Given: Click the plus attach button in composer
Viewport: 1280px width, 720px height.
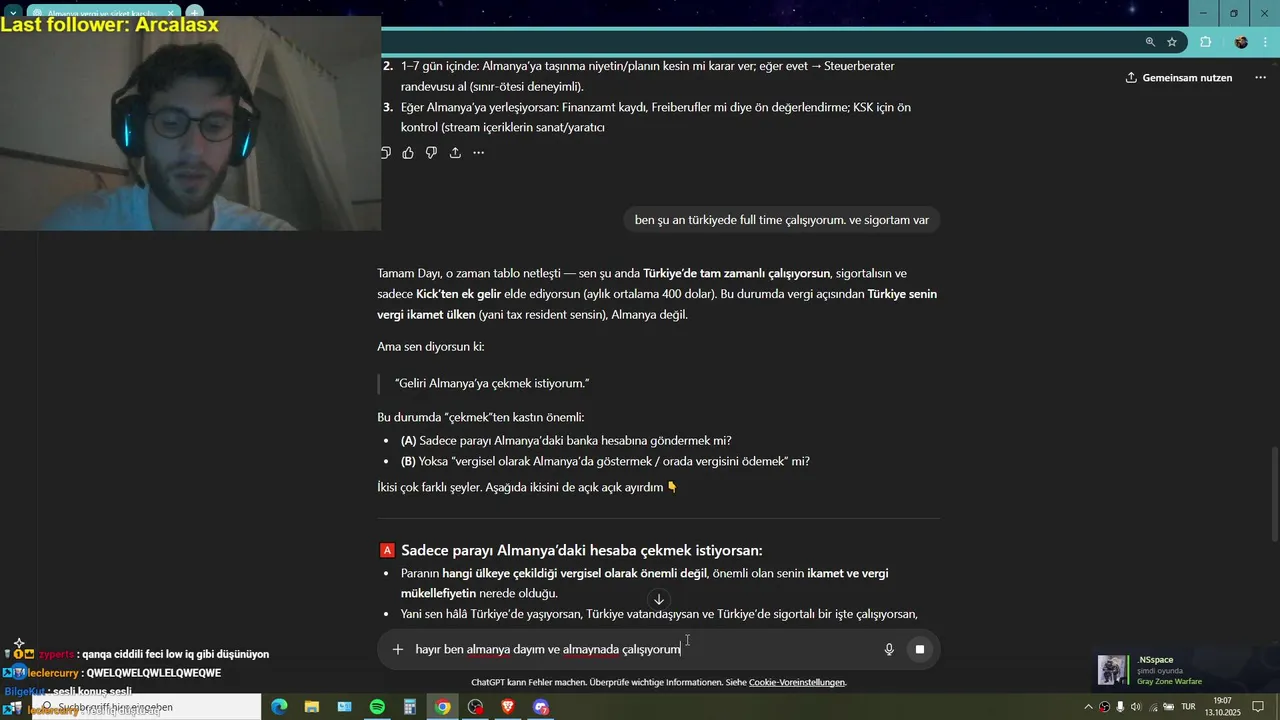Looking at the screenshot, I should pos(398,649).
